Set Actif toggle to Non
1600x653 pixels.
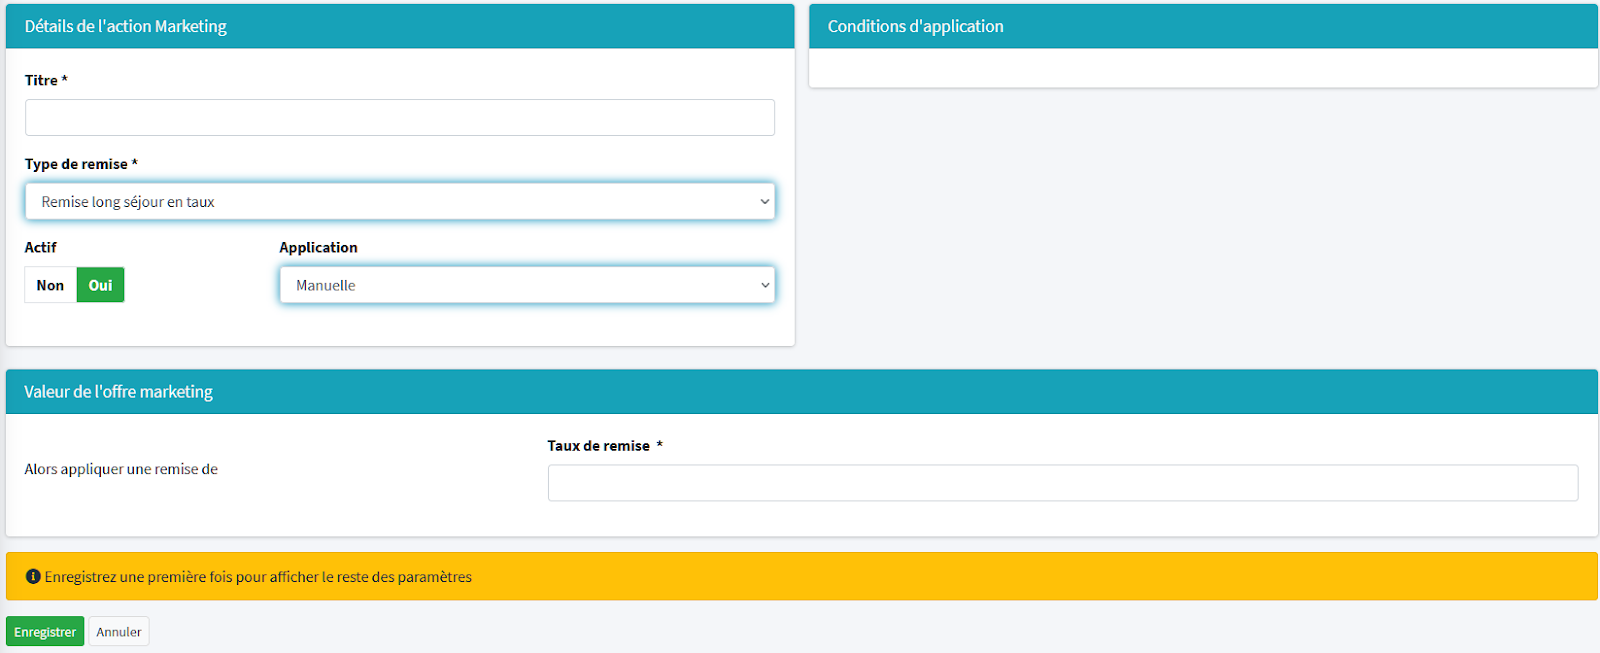click(50, 286)
